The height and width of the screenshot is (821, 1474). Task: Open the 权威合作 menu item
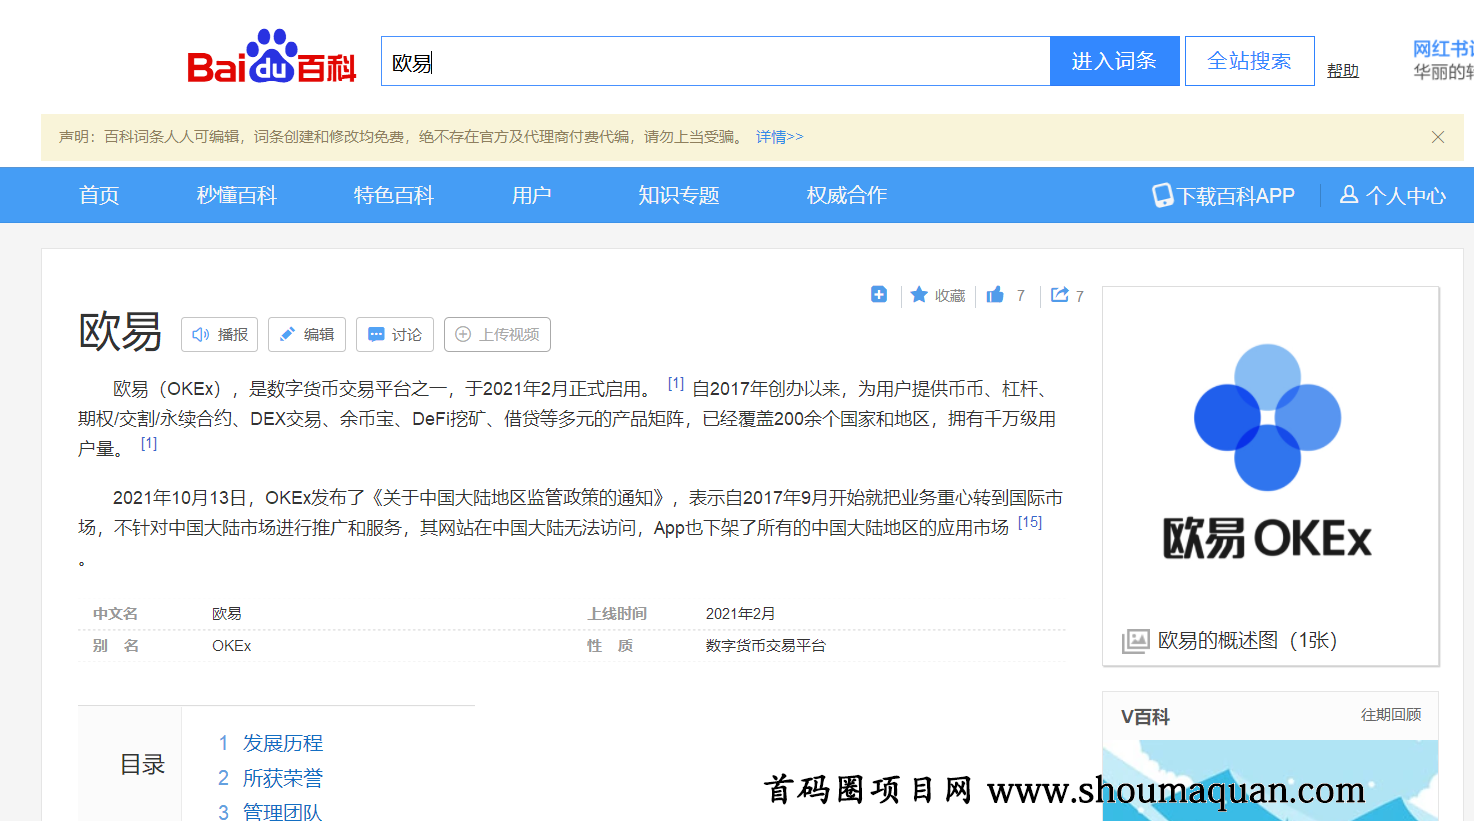(846, 195)
